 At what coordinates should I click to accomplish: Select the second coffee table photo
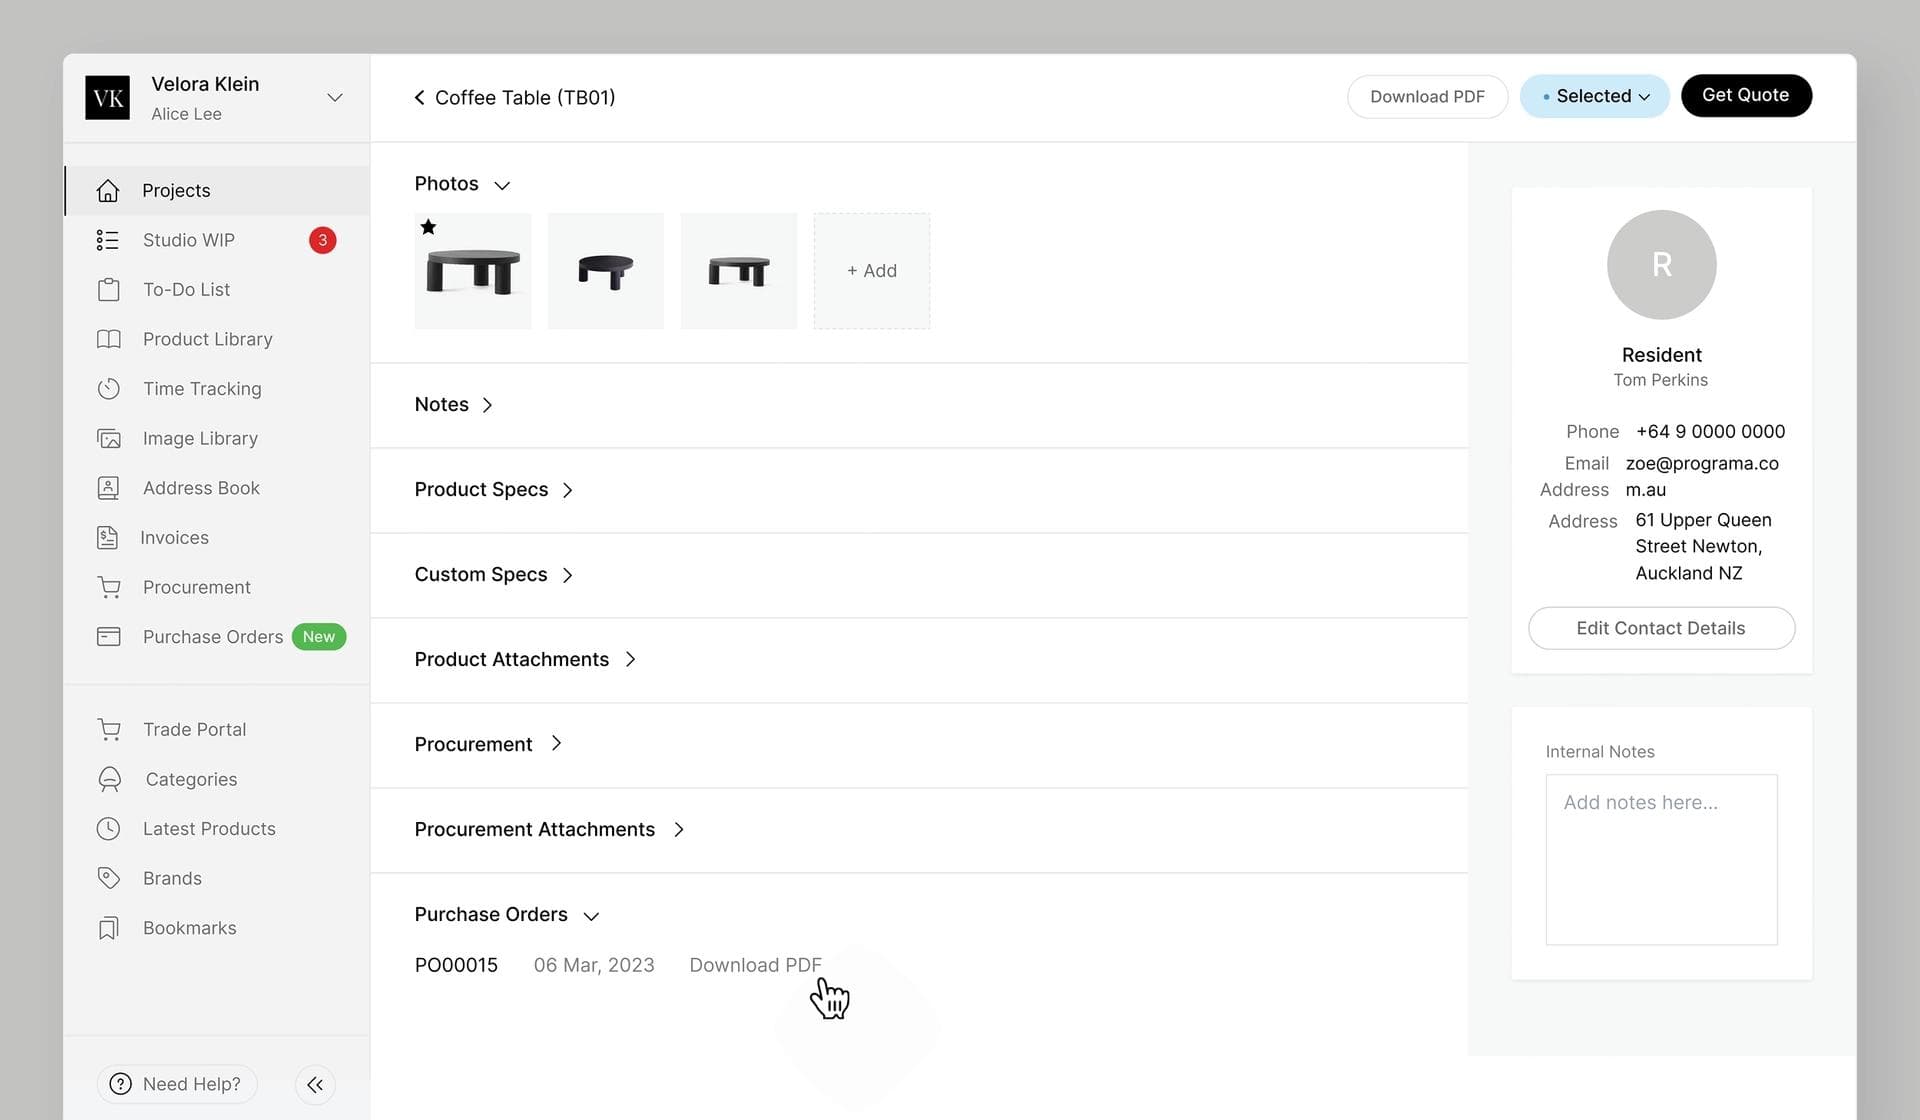click(606, 271)
